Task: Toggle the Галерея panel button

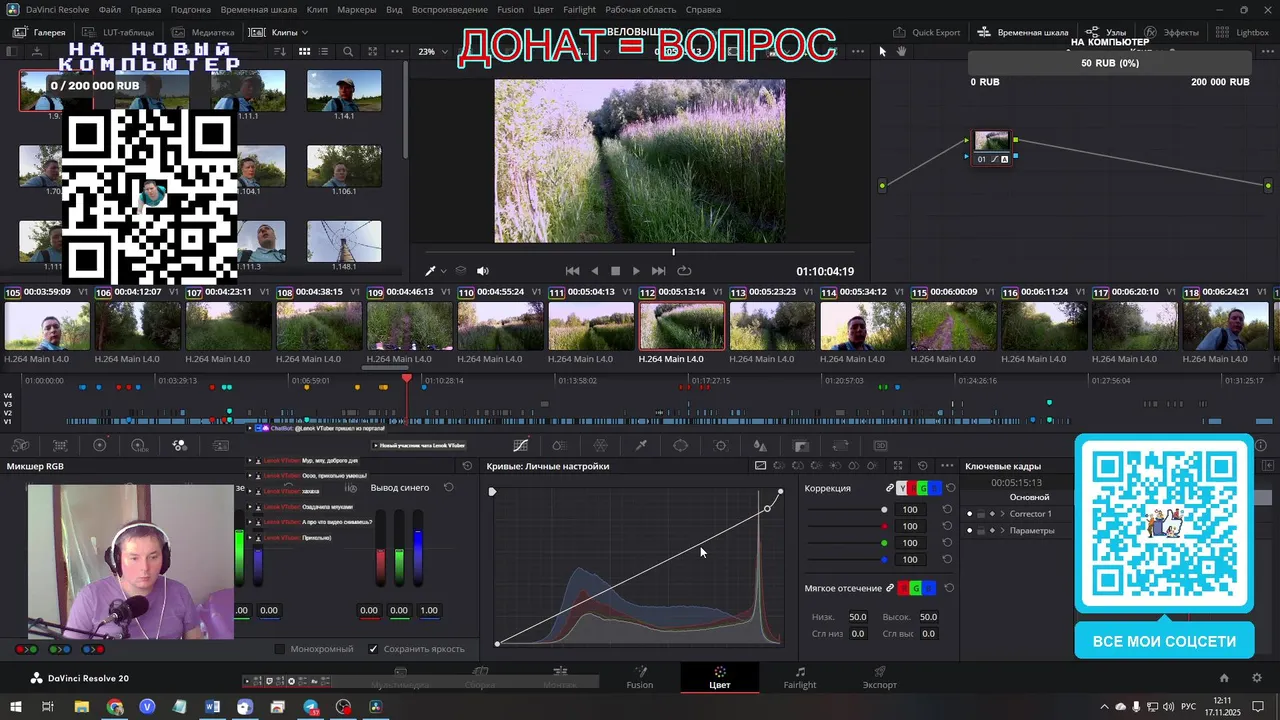Action: pyautogui.click(x=39, y=32)
